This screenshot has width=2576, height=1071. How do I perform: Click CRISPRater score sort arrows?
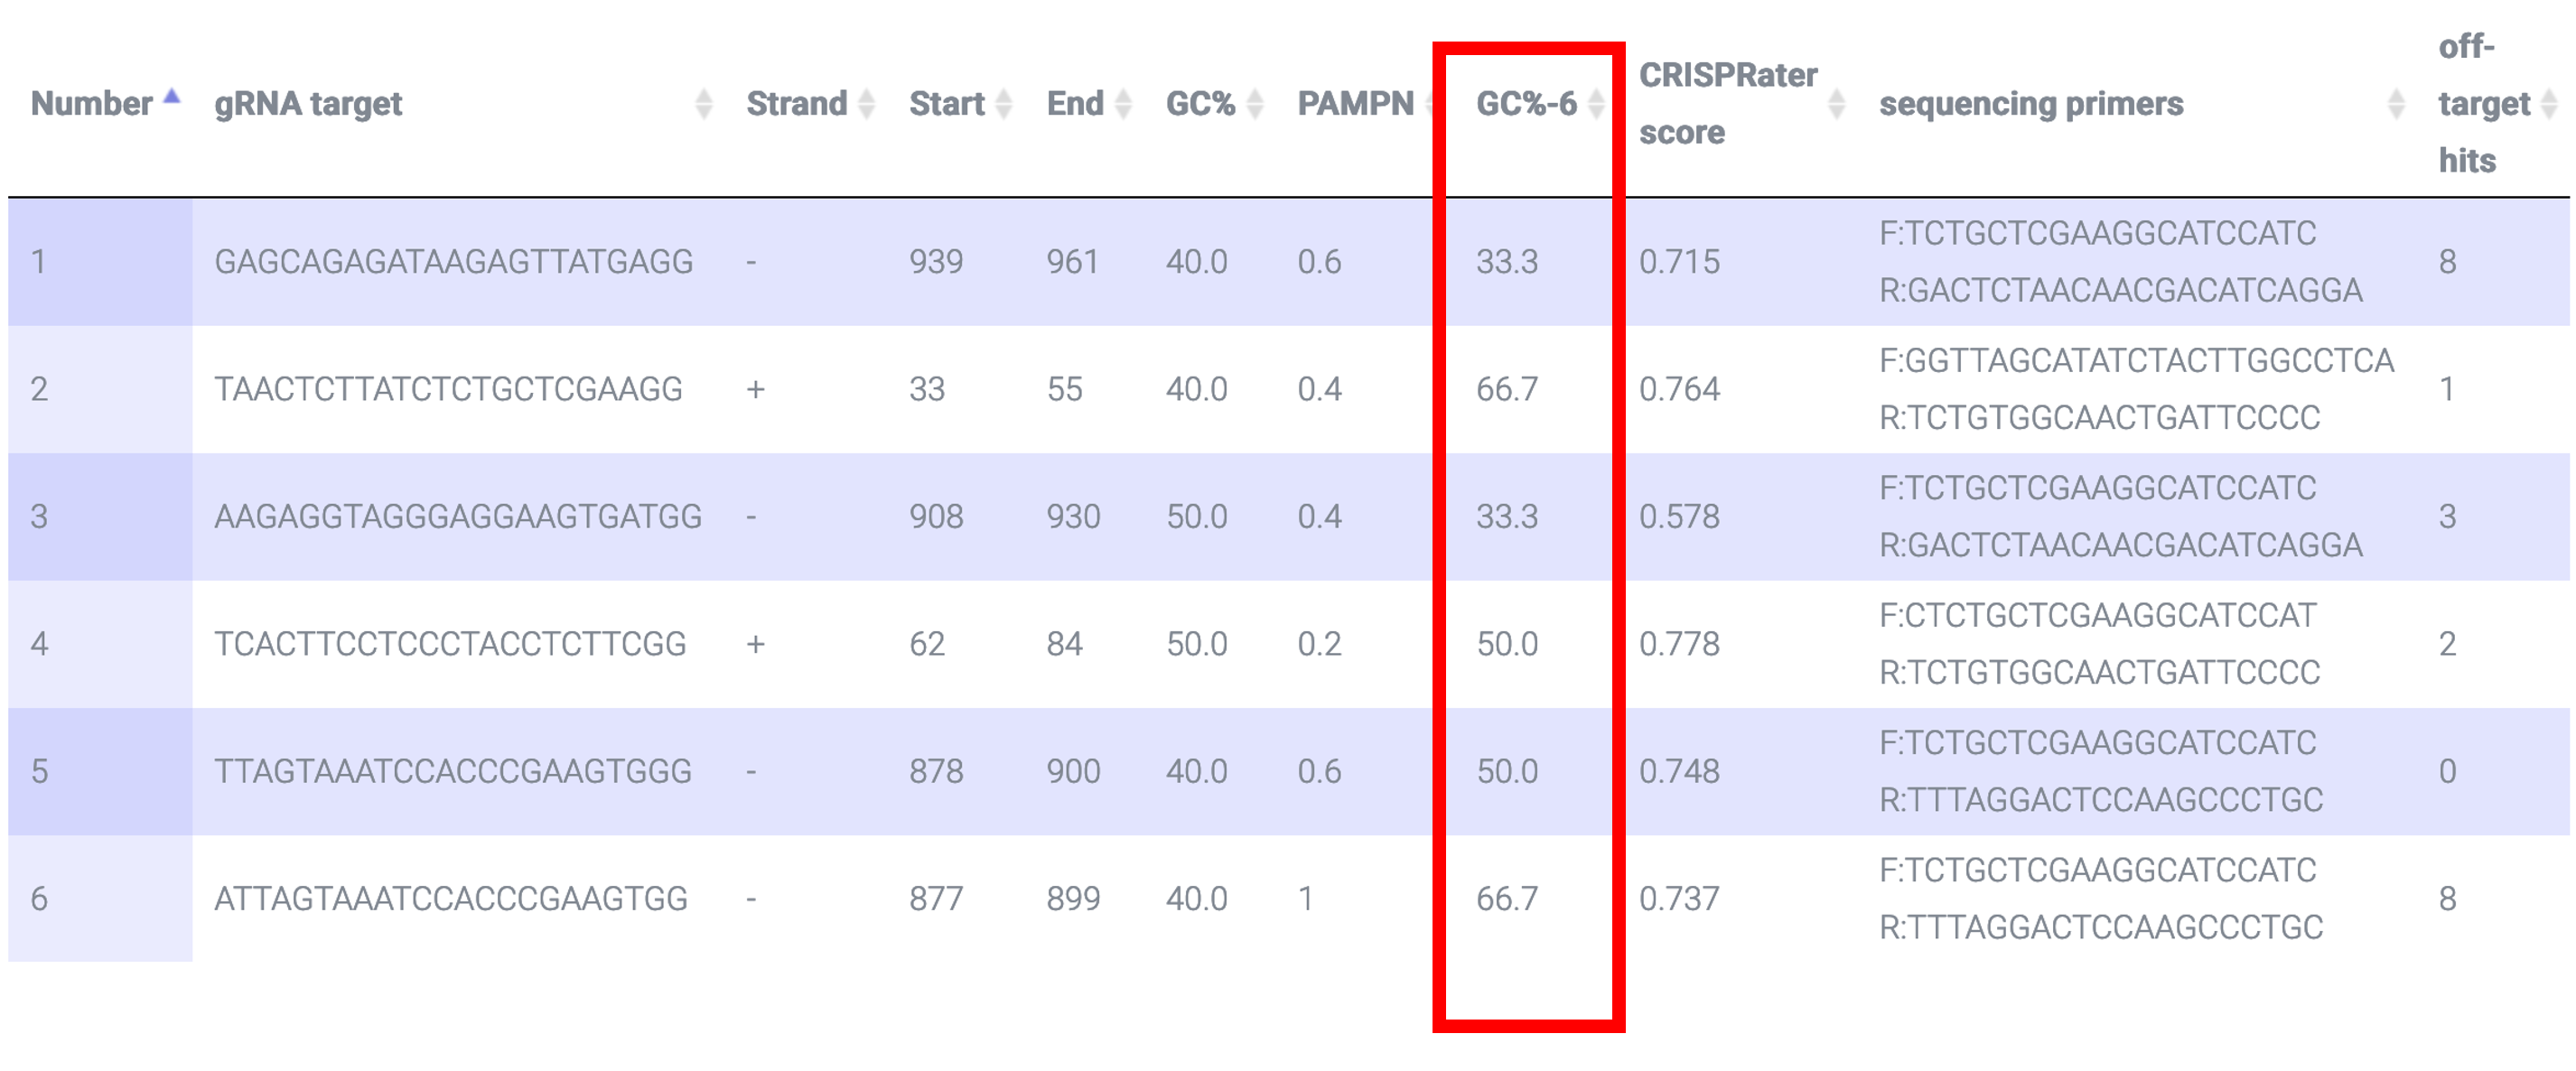click(x=1836, y=103)
